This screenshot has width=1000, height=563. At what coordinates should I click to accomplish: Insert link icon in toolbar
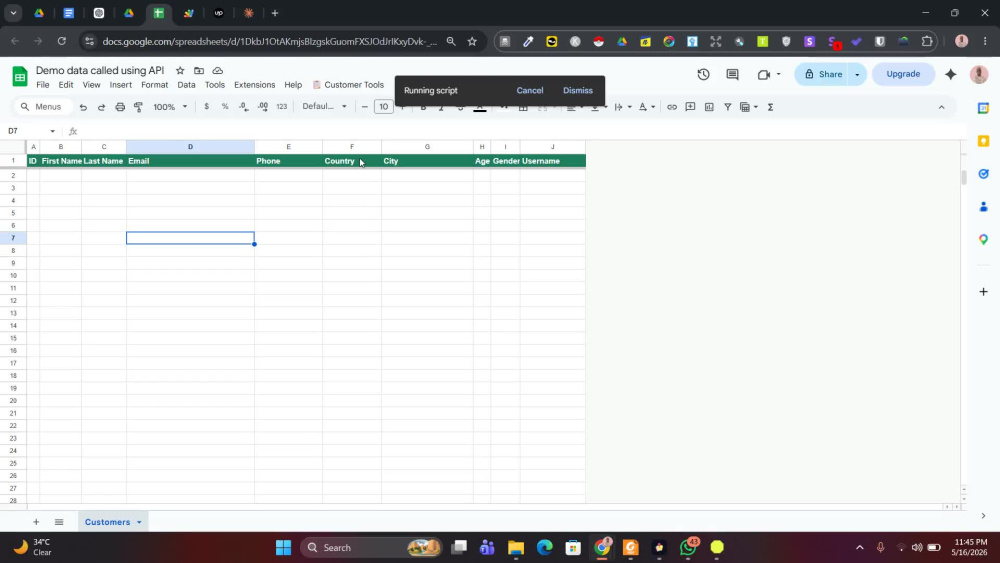[x=672, y=107]
